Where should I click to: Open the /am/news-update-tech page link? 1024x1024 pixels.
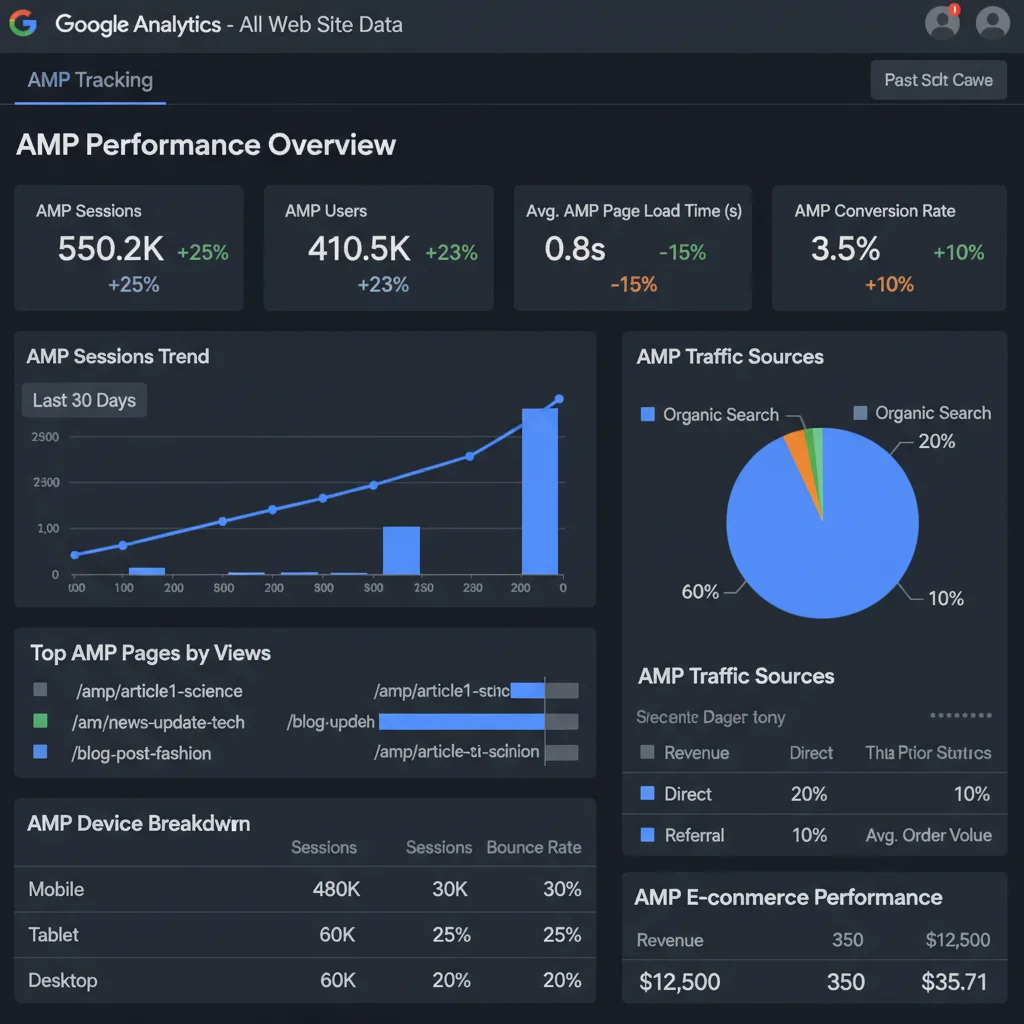tap(158, 722)
